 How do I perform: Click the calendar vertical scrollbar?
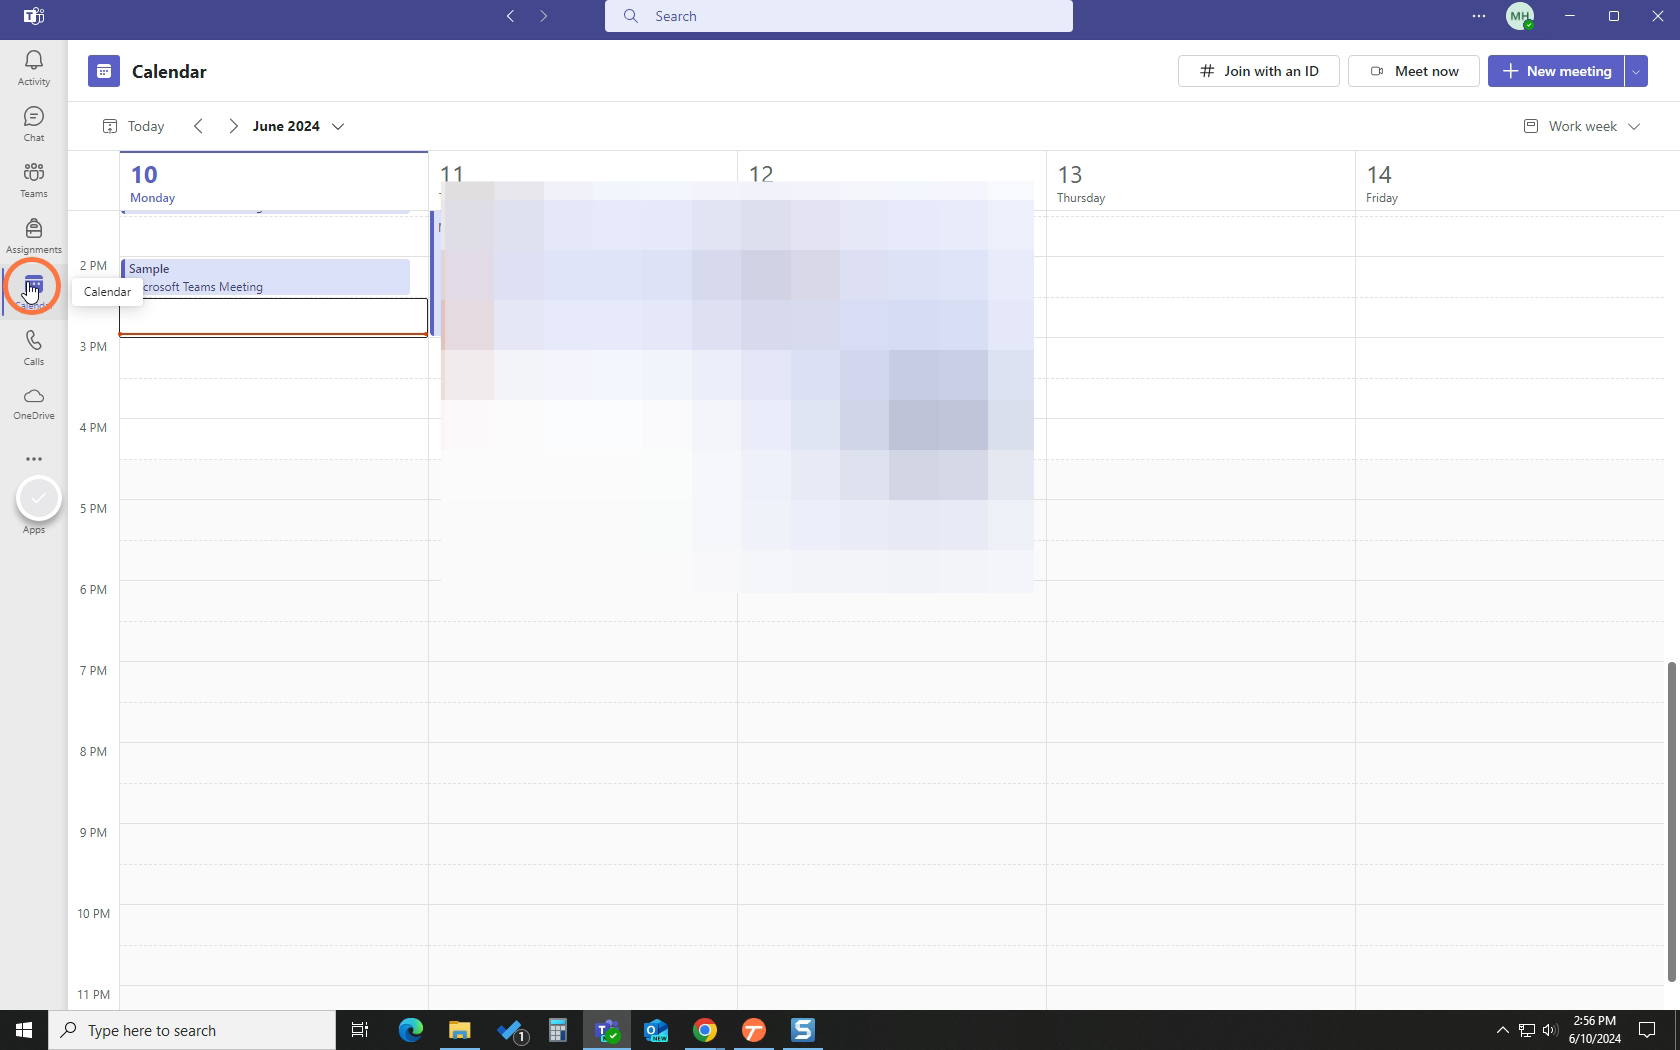coord(1671,821)
